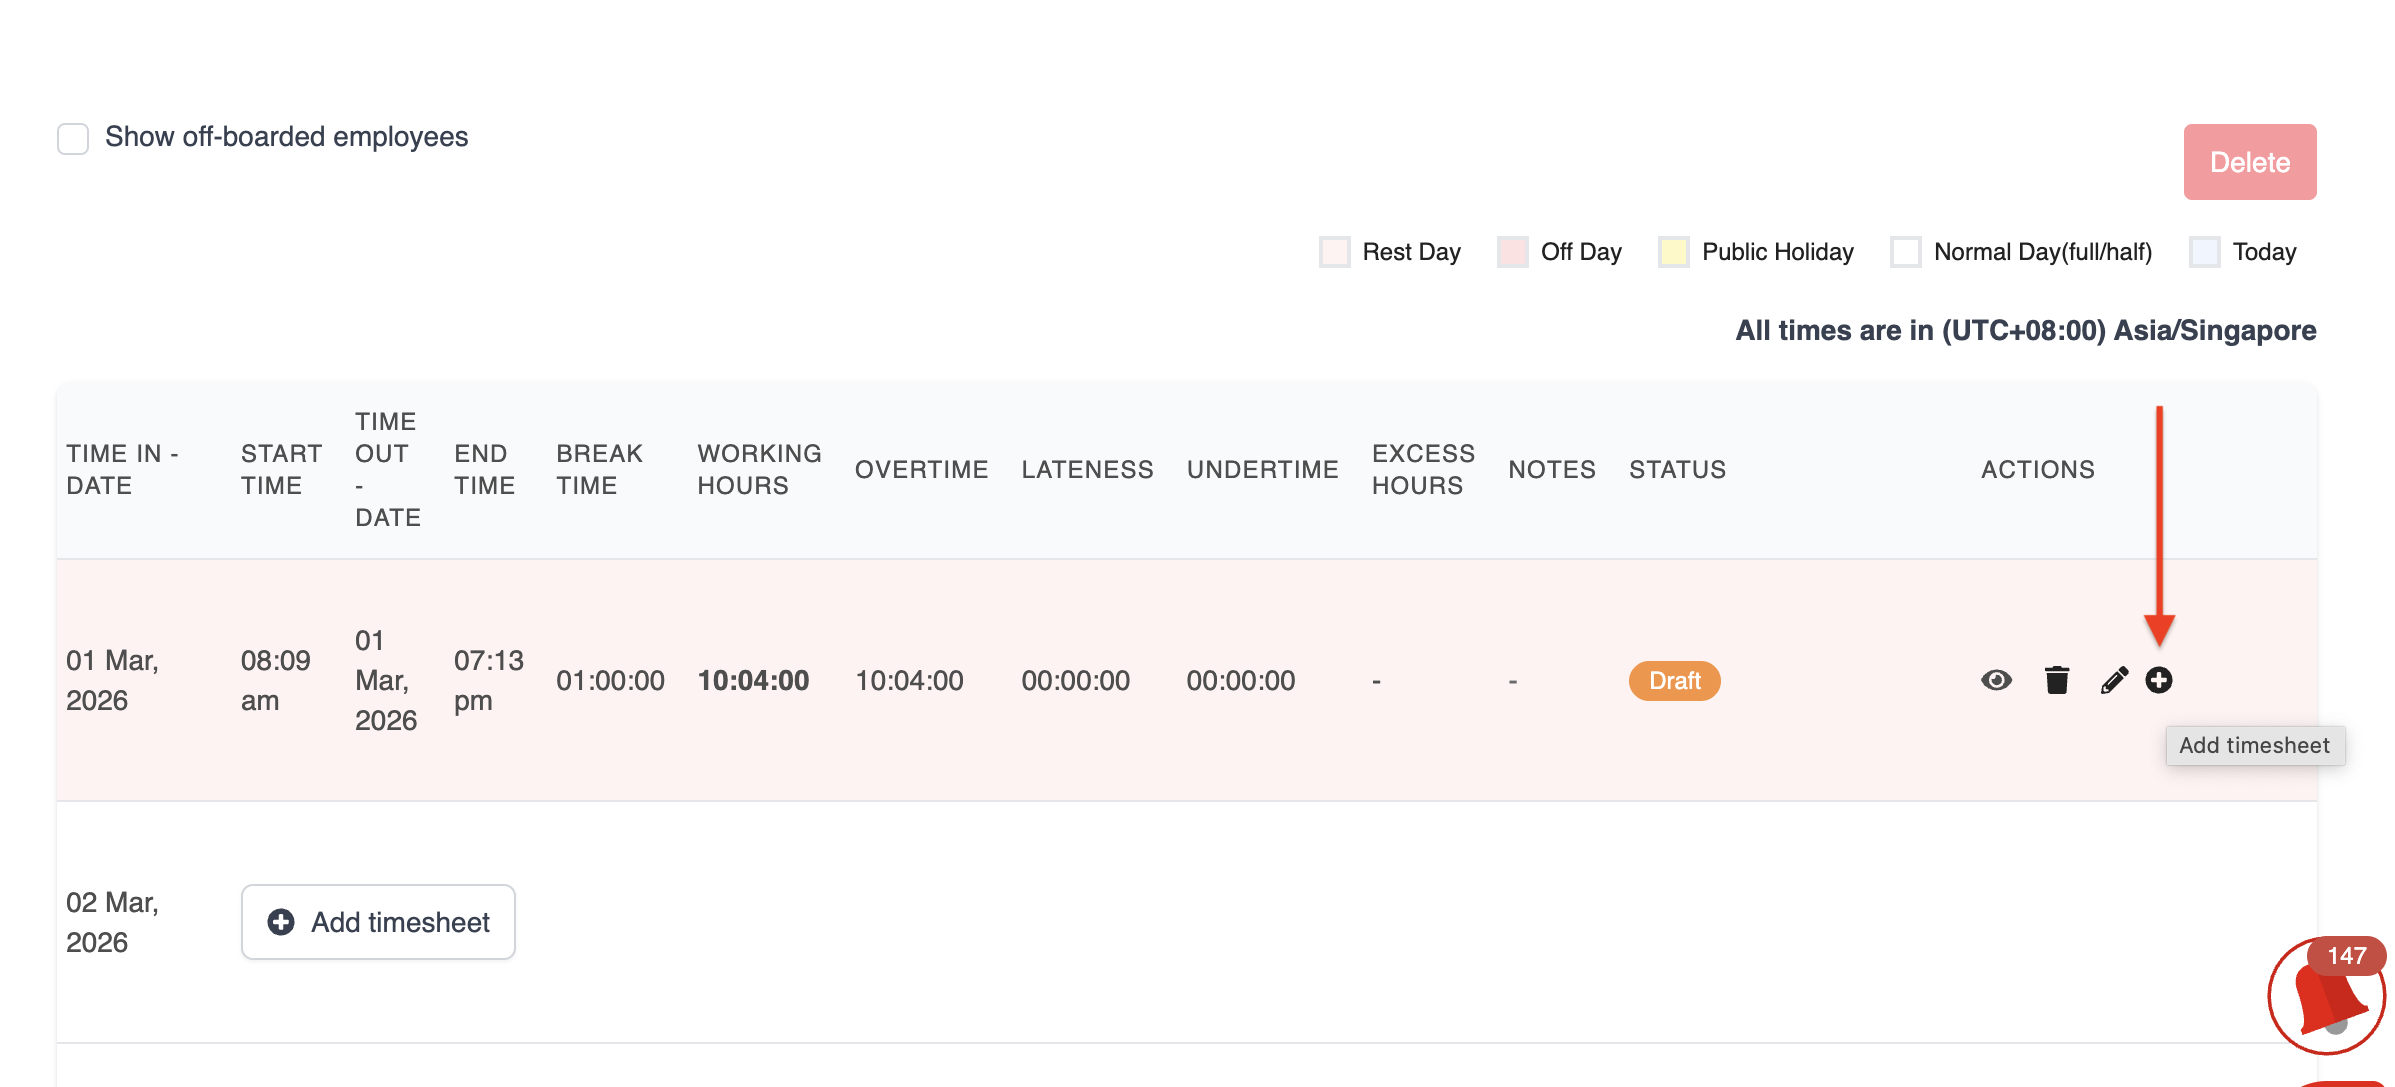2395x1087 pixels.
Task: Click the Add timesheet tooltip
Action: tap(2254, 746)
